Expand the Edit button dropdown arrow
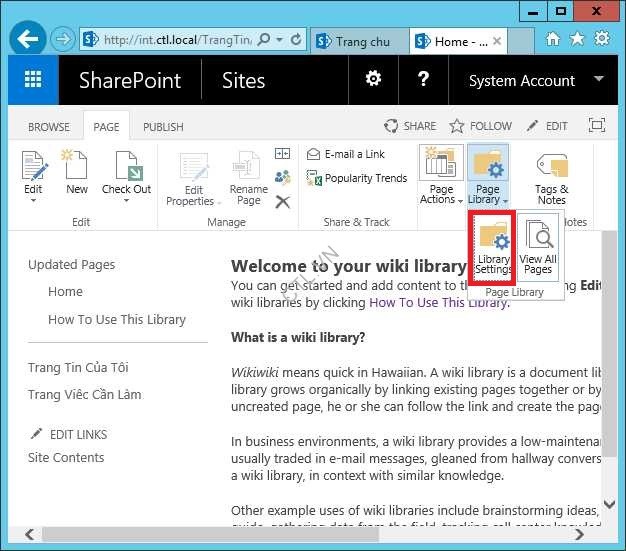This screenshot has height=551, width=626. pyautogui.click(x=33, y=200)
